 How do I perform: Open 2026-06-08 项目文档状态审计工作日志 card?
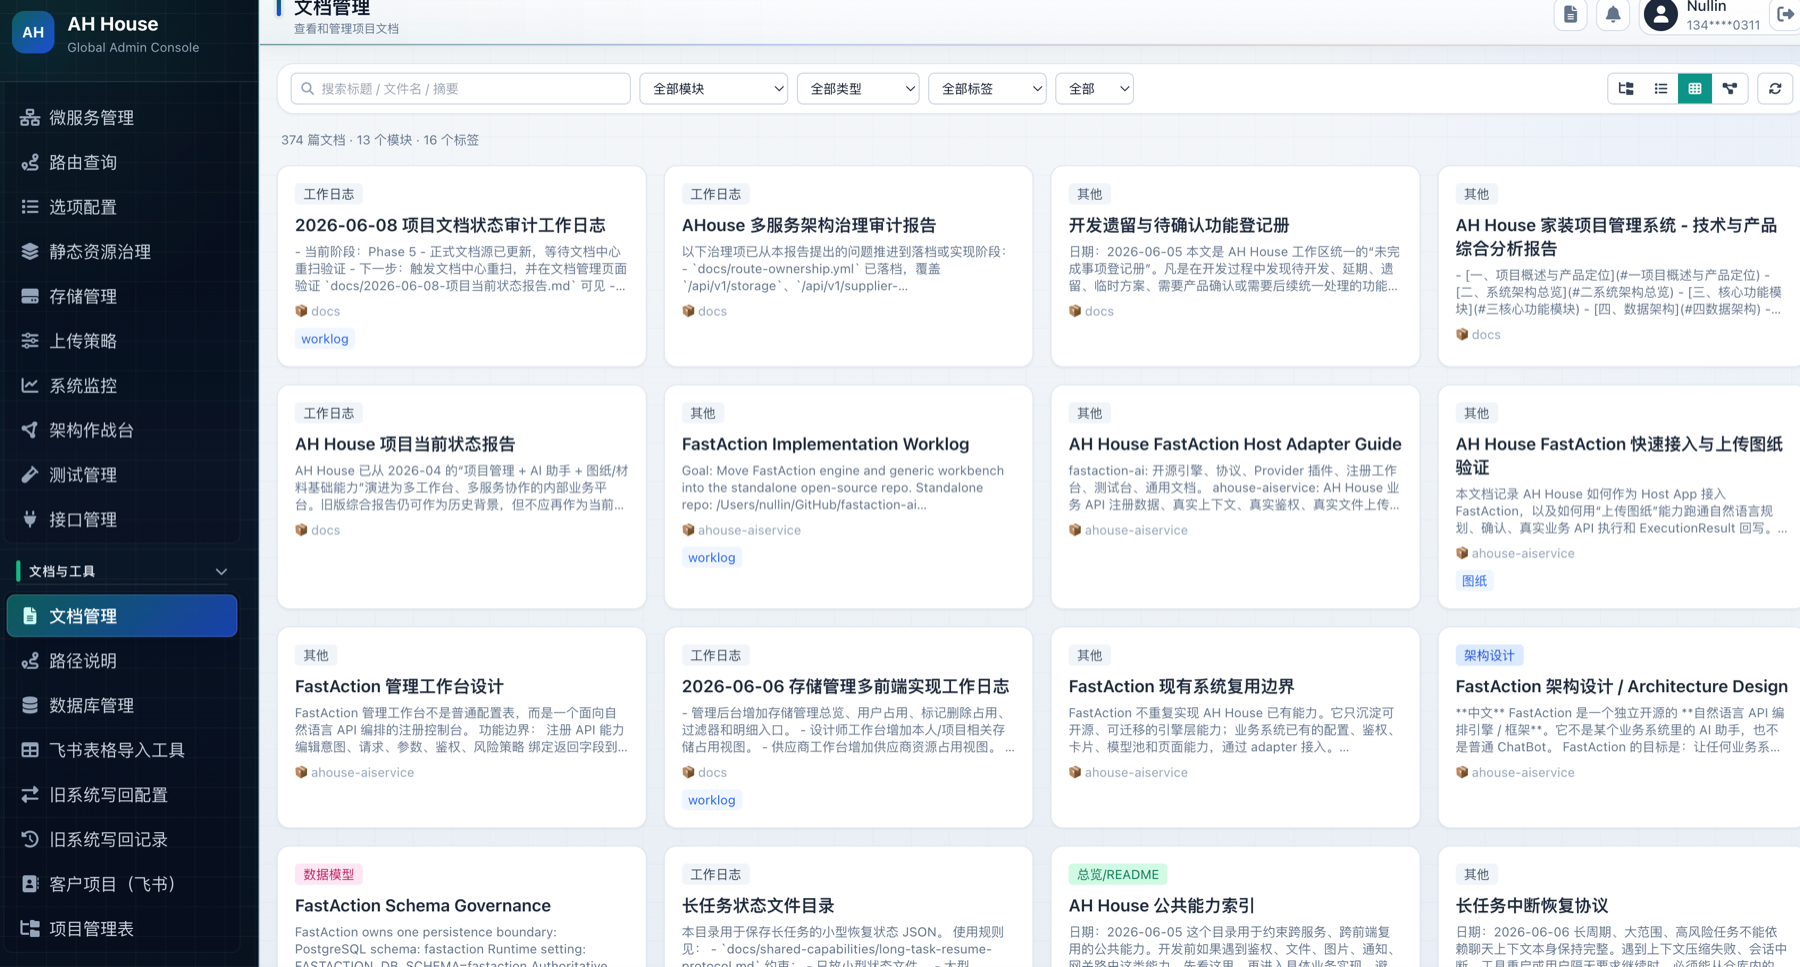[x=462, y=266]
